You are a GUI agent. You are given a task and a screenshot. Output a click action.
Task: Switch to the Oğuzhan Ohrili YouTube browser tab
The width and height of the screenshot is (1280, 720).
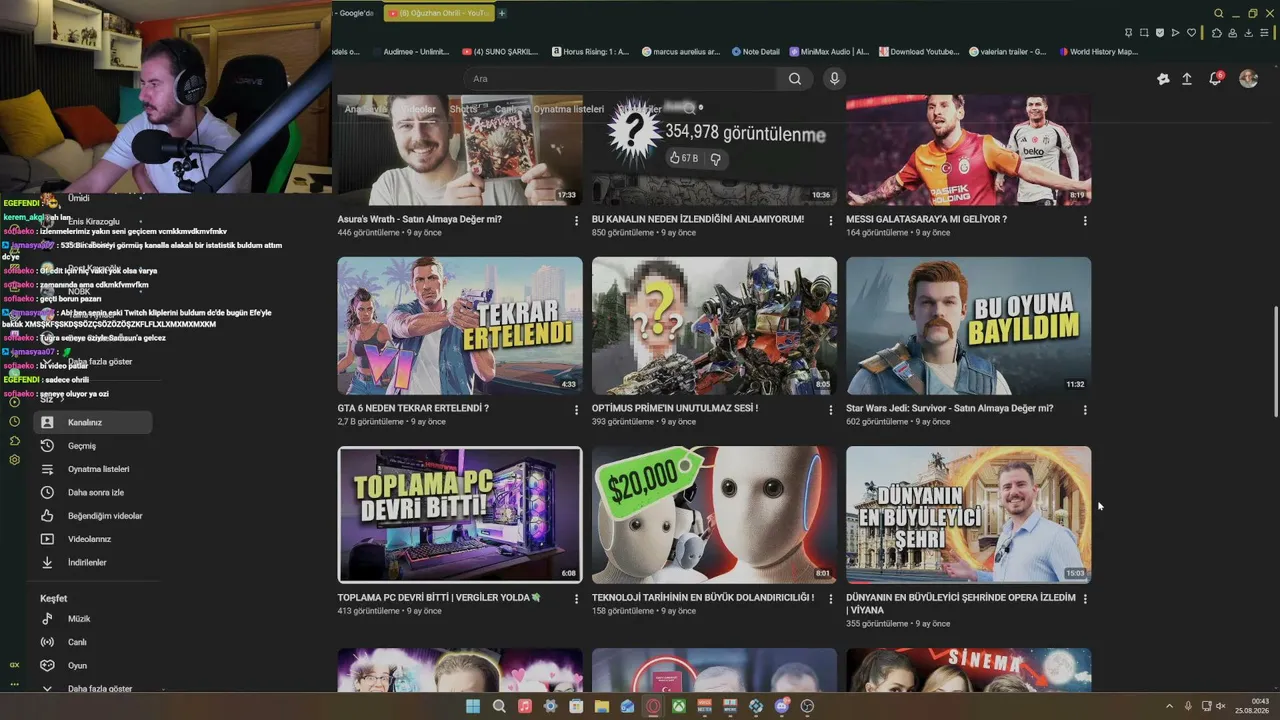point(438,13)
